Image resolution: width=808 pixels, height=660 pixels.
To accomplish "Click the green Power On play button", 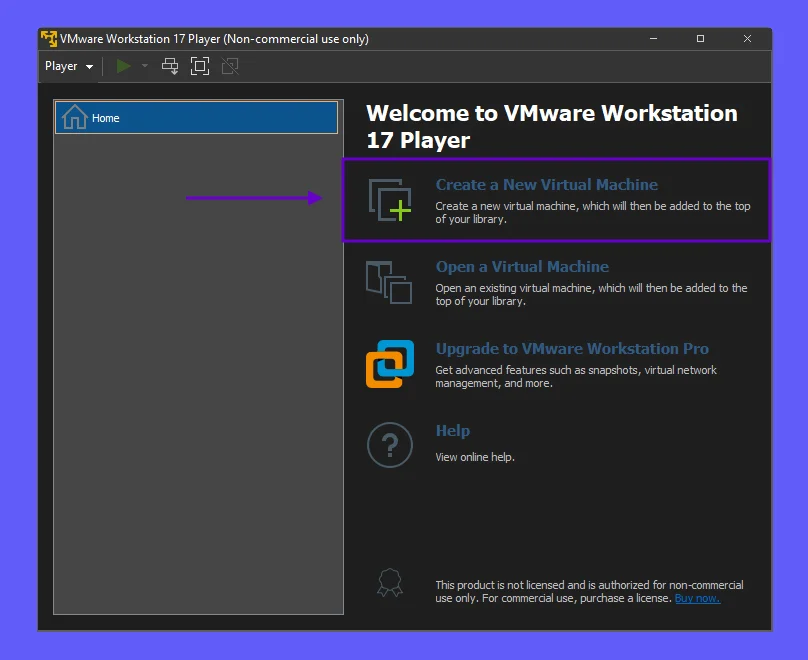I will (124, 66).
